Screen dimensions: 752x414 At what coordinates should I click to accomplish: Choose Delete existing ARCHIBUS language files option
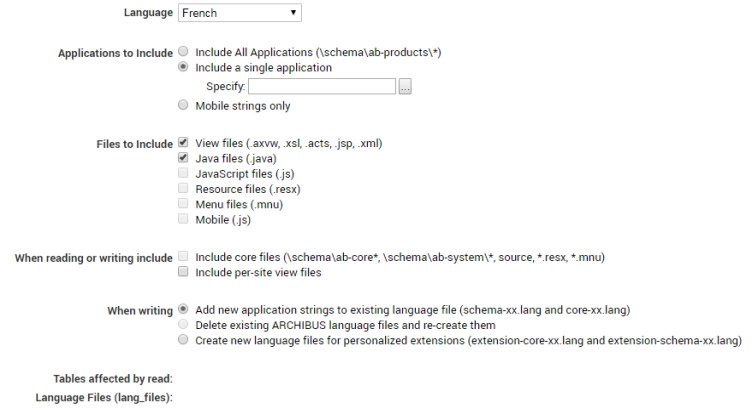183,325
